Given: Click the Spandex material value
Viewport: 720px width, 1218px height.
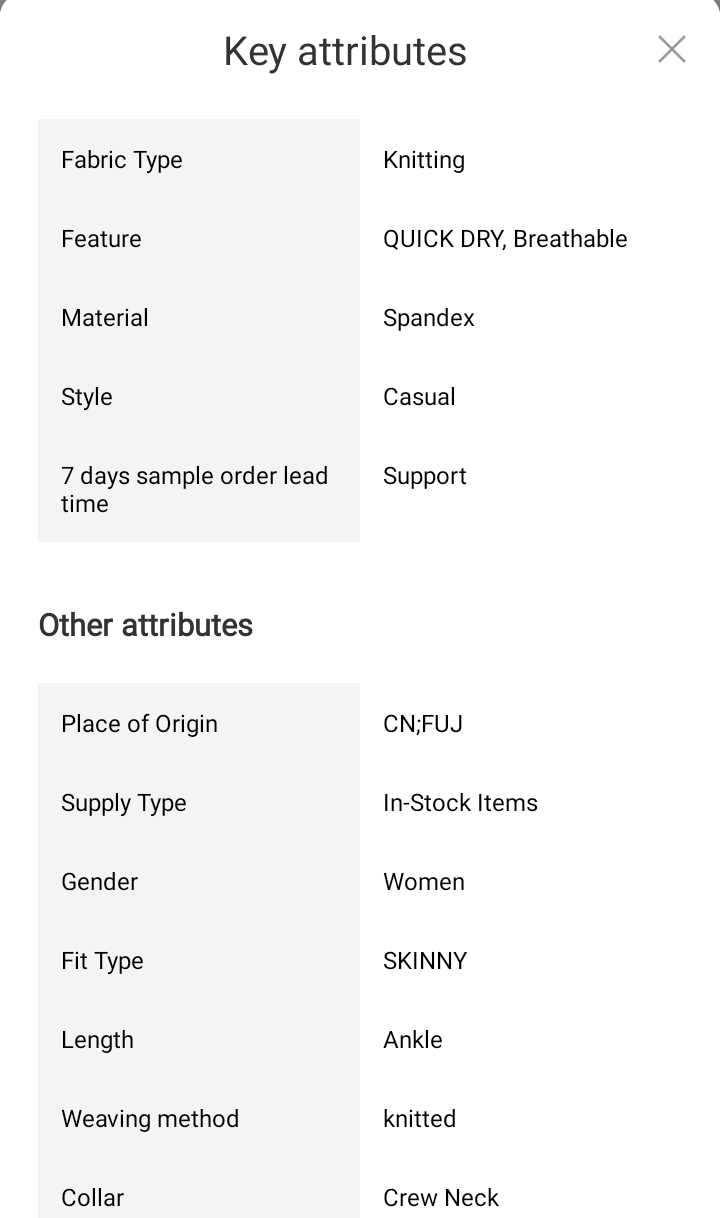Looking at the screenshot, I should click(429, 318).
